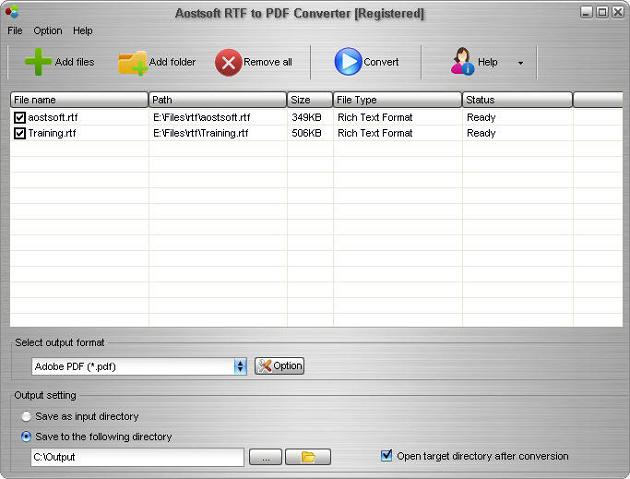This screenshot has height=479, width=630.
Task: Open output folder via yellow folder button
Action: [308, 457]
